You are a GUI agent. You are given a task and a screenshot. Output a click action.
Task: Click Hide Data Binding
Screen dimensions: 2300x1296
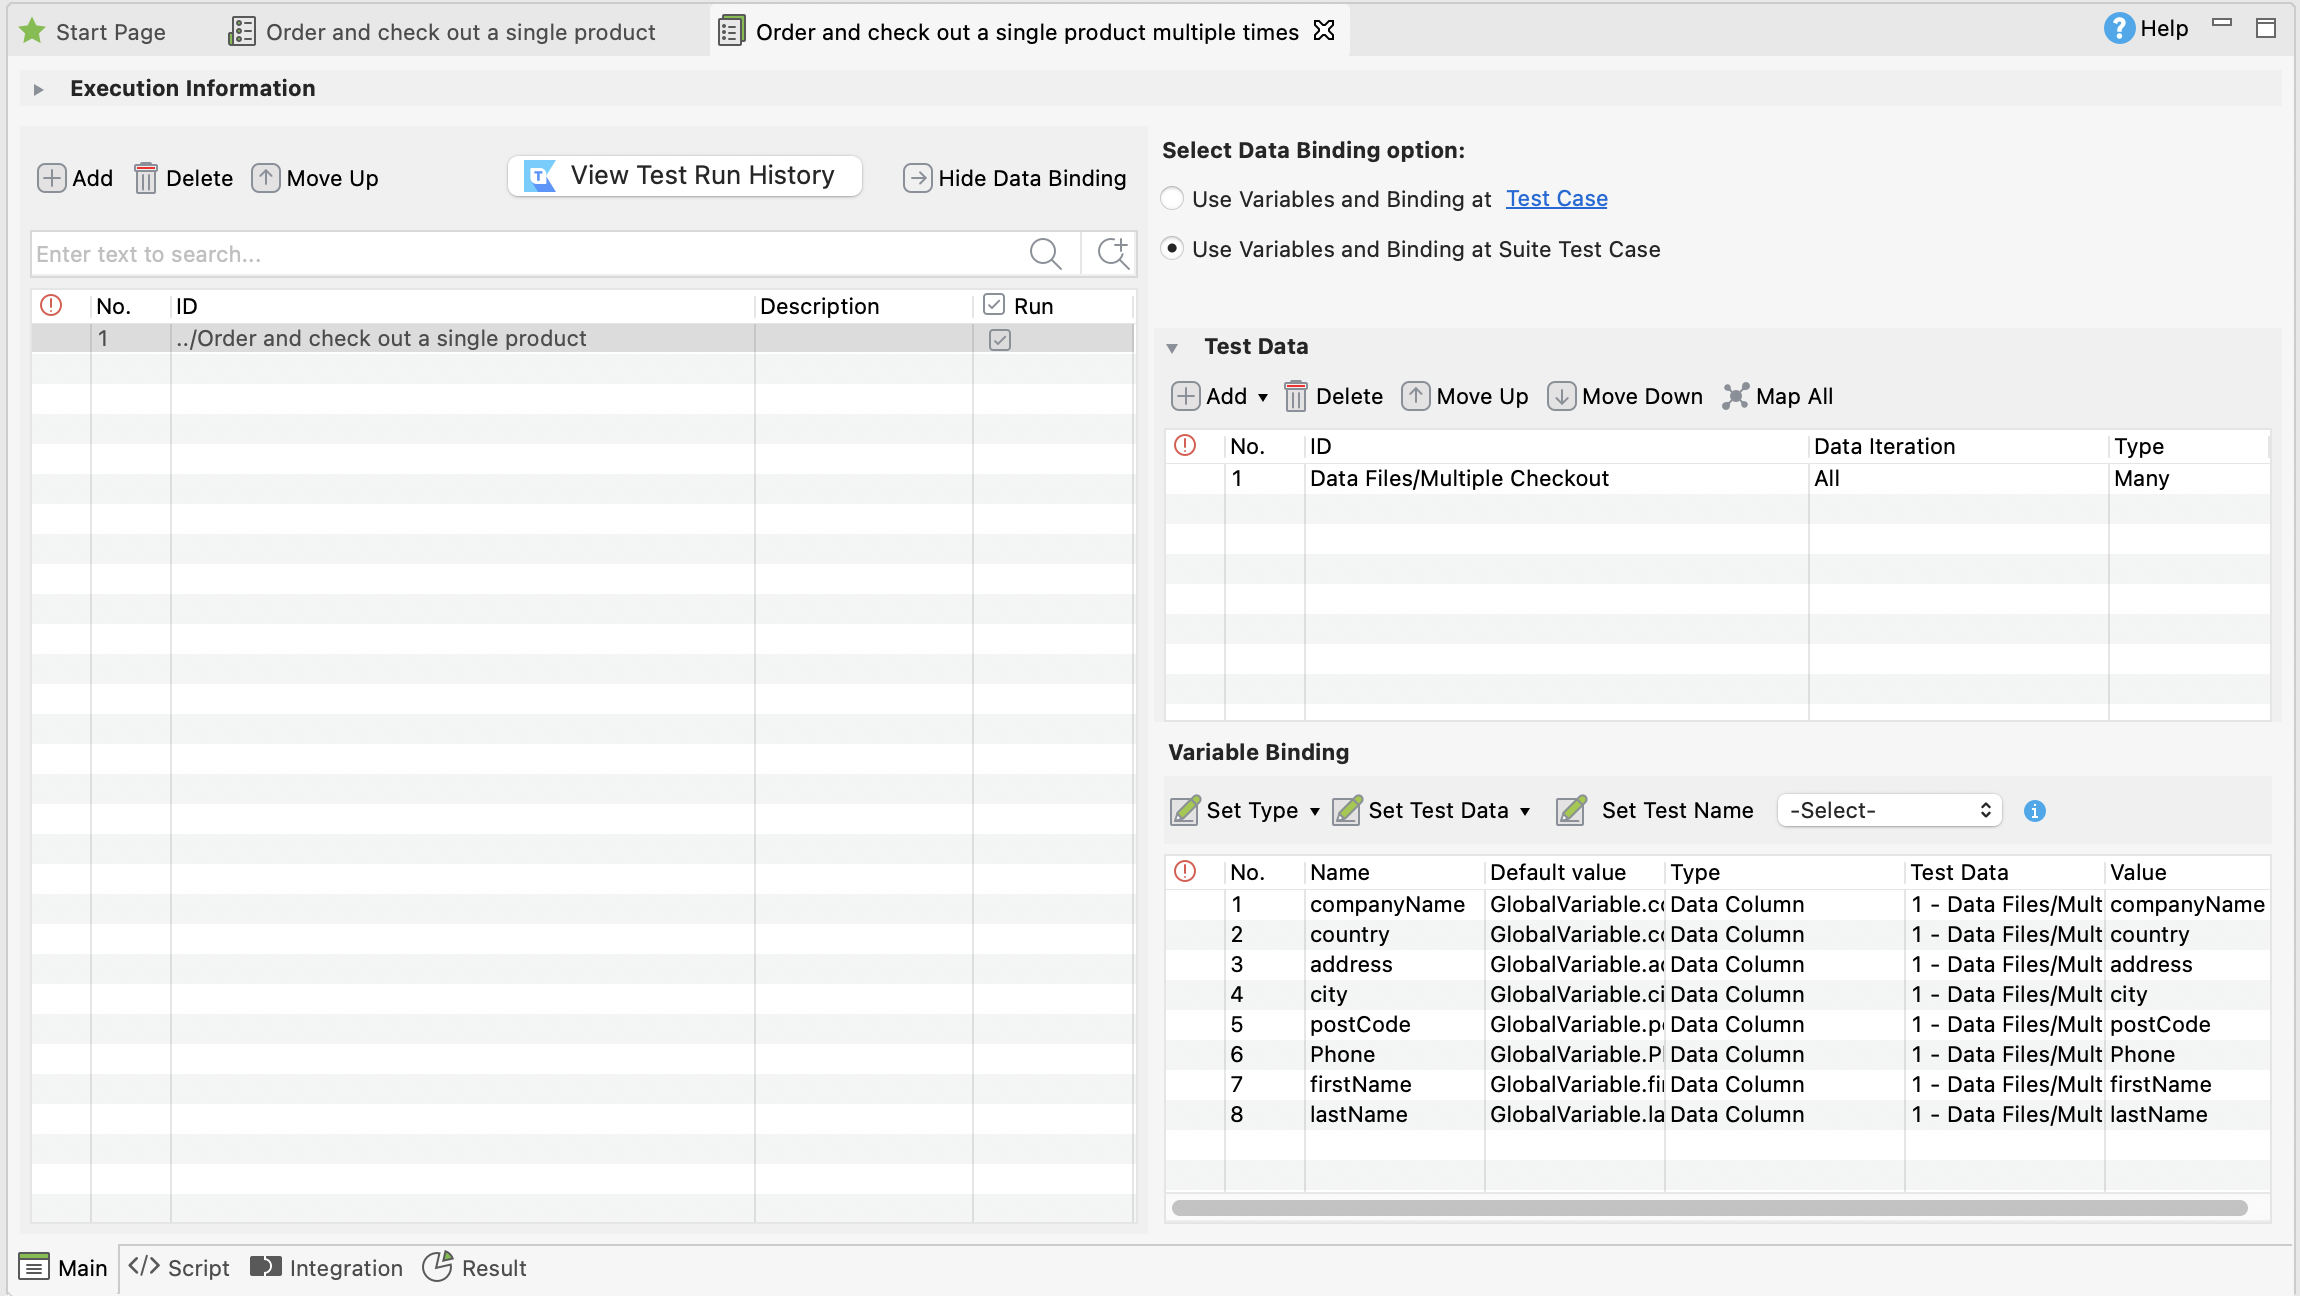[1015, 178]
